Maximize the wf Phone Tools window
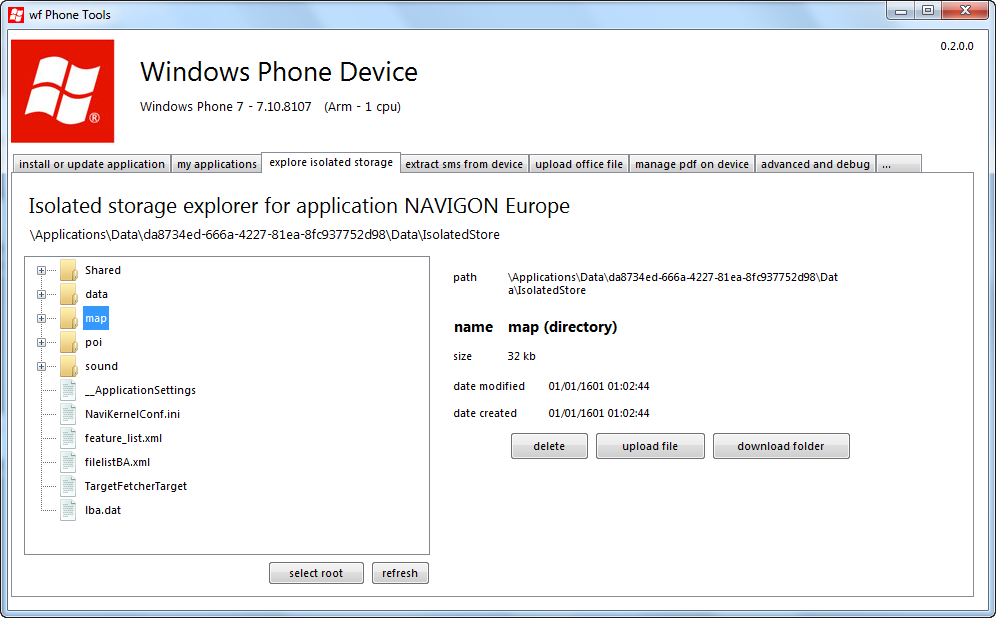 [928, 11]
